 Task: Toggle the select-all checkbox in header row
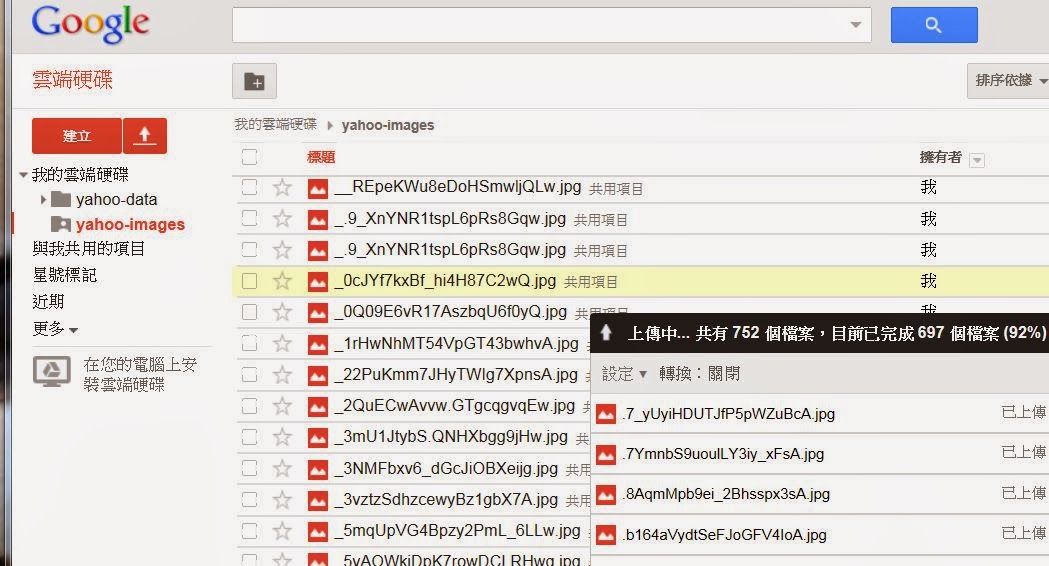250,157
